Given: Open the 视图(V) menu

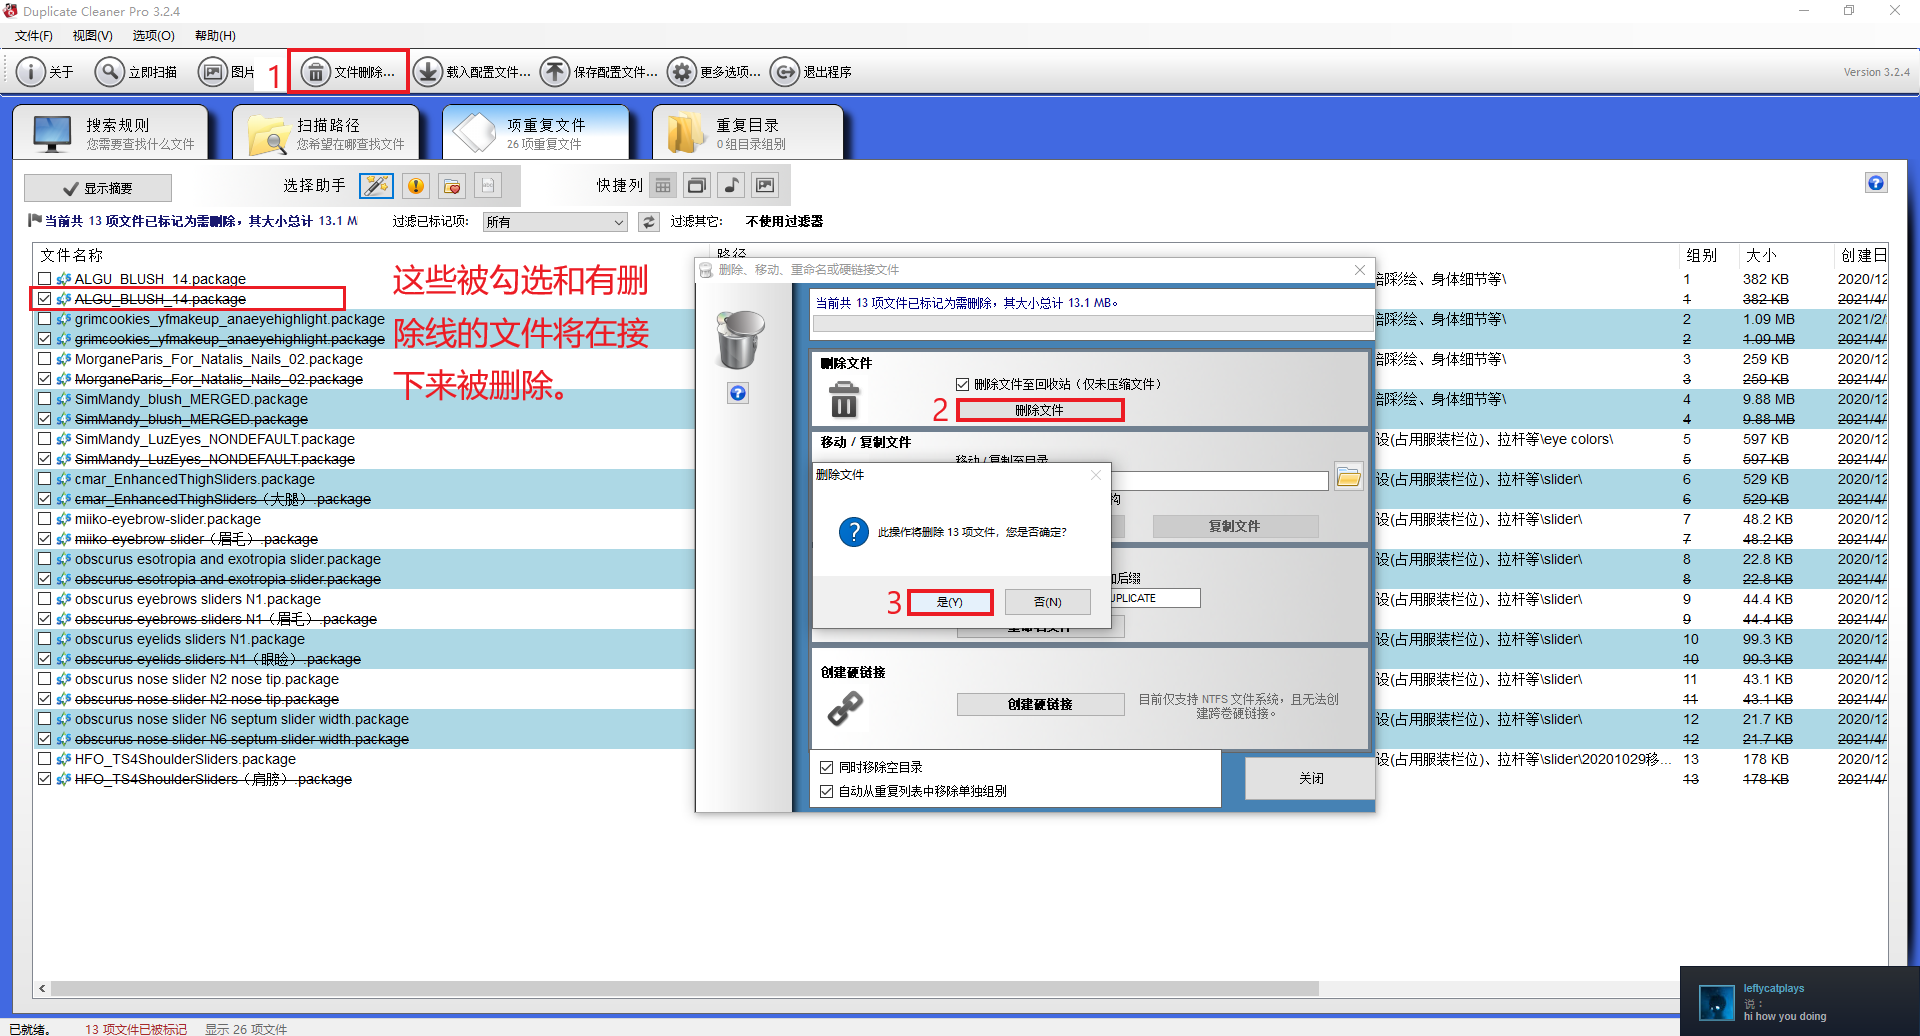Looking at the screenshot, I should (93, 36).
